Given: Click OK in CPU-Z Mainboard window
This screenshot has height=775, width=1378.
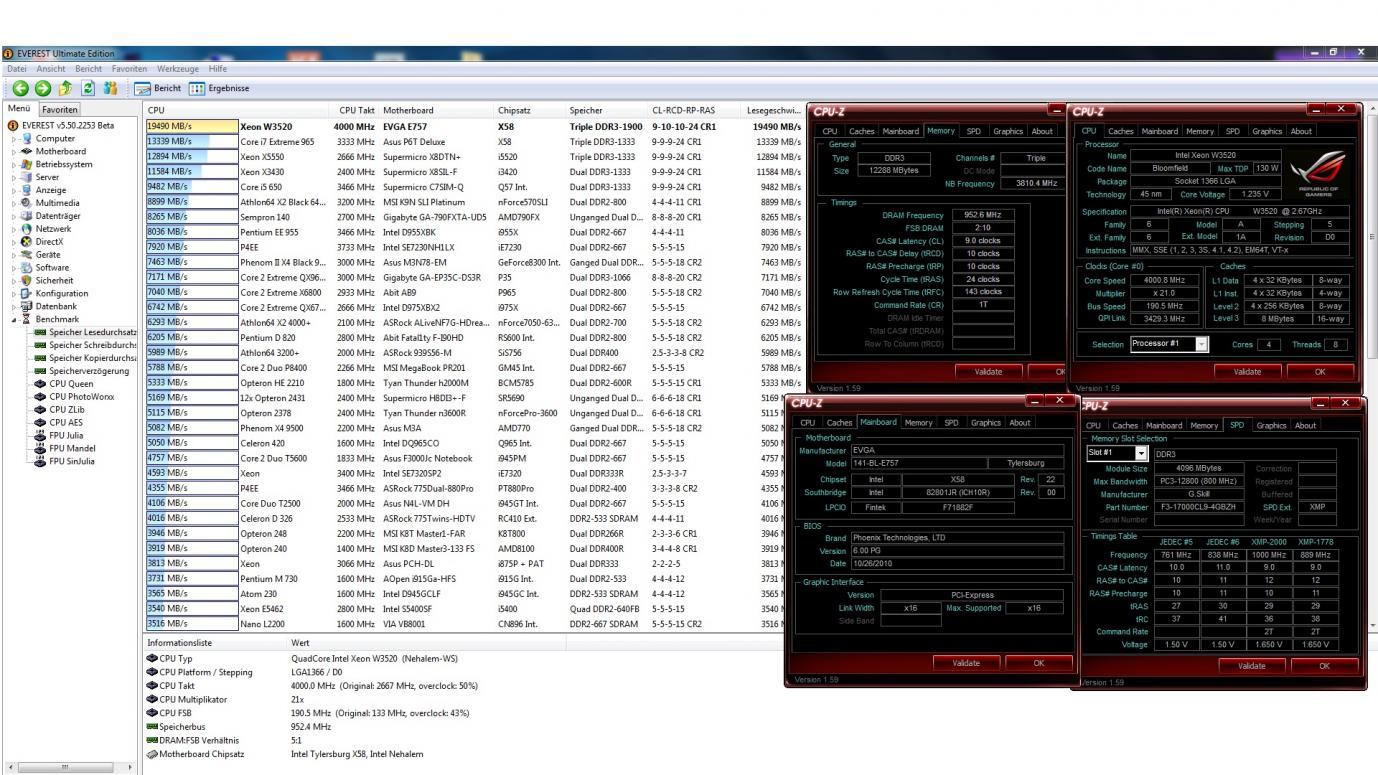Looking at the screenshot, I should [1038, 663].
